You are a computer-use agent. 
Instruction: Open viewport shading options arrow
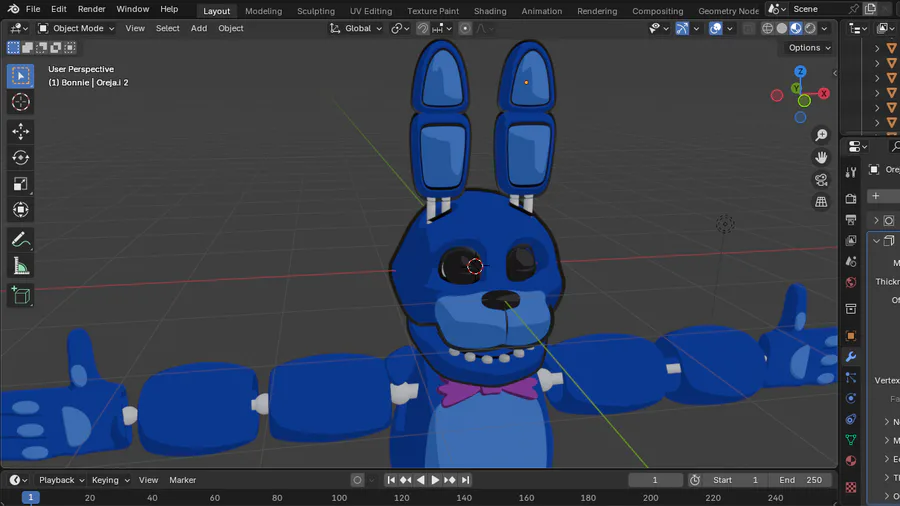point(825,28)
